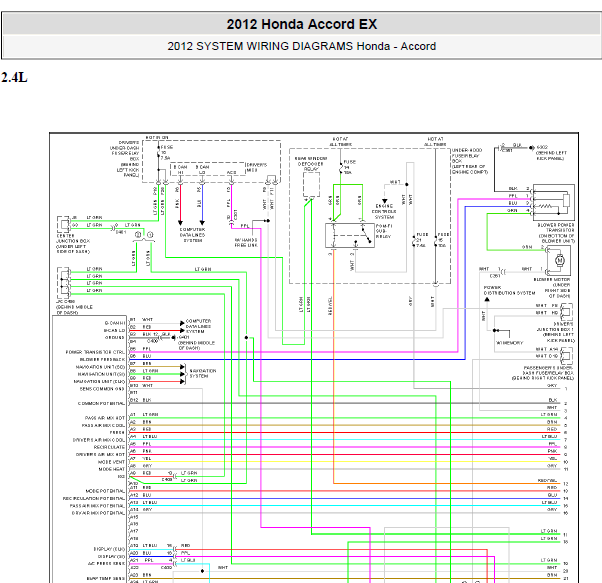Click 'DRIVER'S AIR MIX HOT' pin label

click(100, 454)
